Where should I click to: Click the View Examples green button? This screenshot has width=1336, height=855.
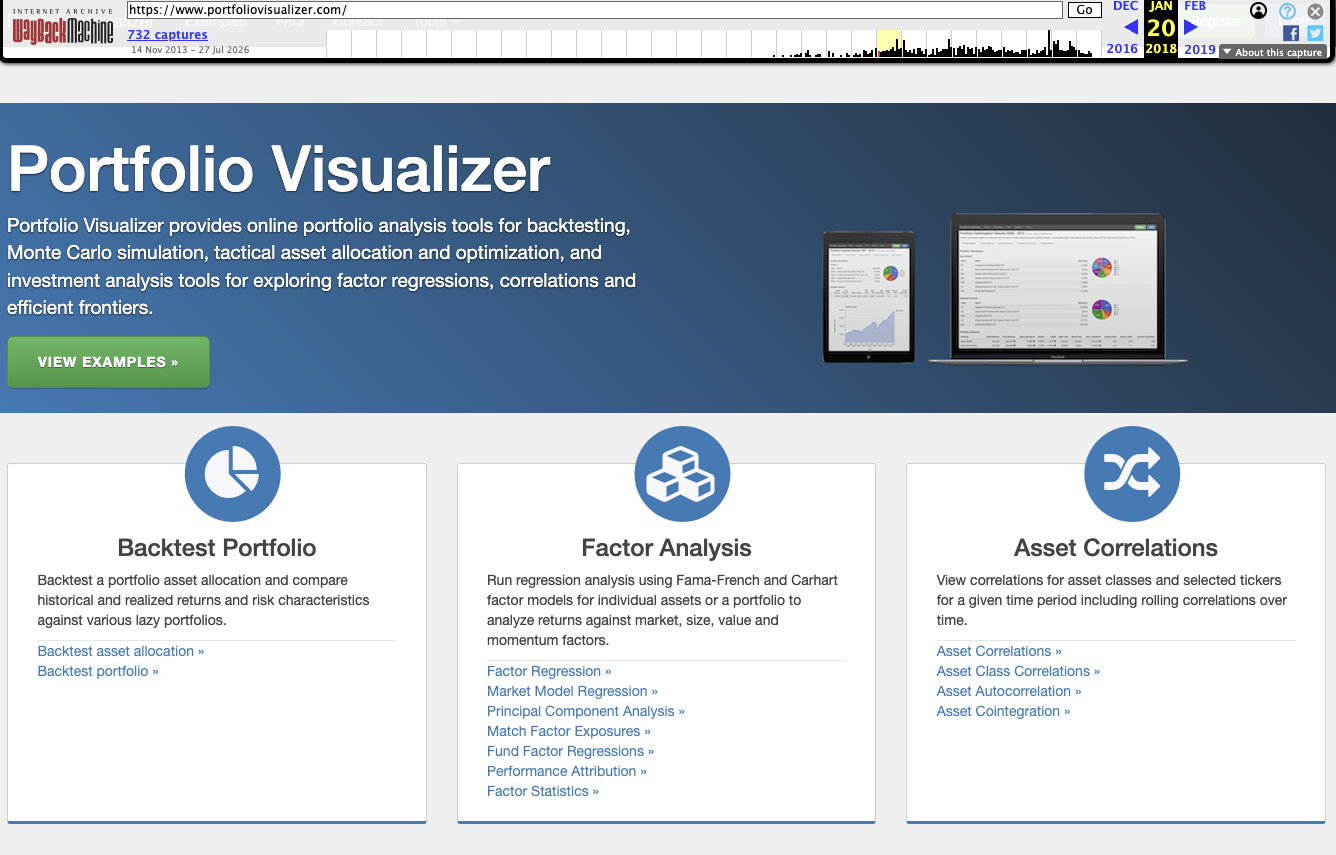tap(108, 362)
